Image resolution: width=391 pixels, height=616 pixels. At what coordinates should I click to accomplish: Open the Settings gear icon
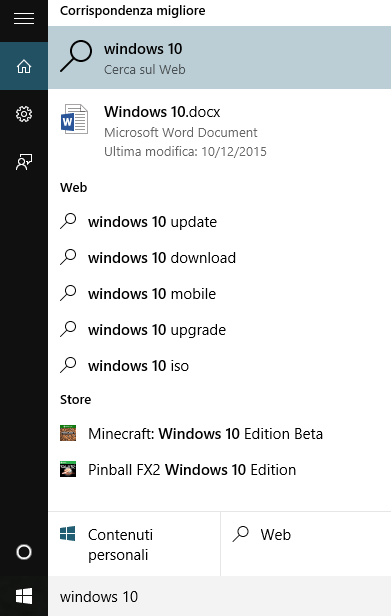tap(24, 114)
